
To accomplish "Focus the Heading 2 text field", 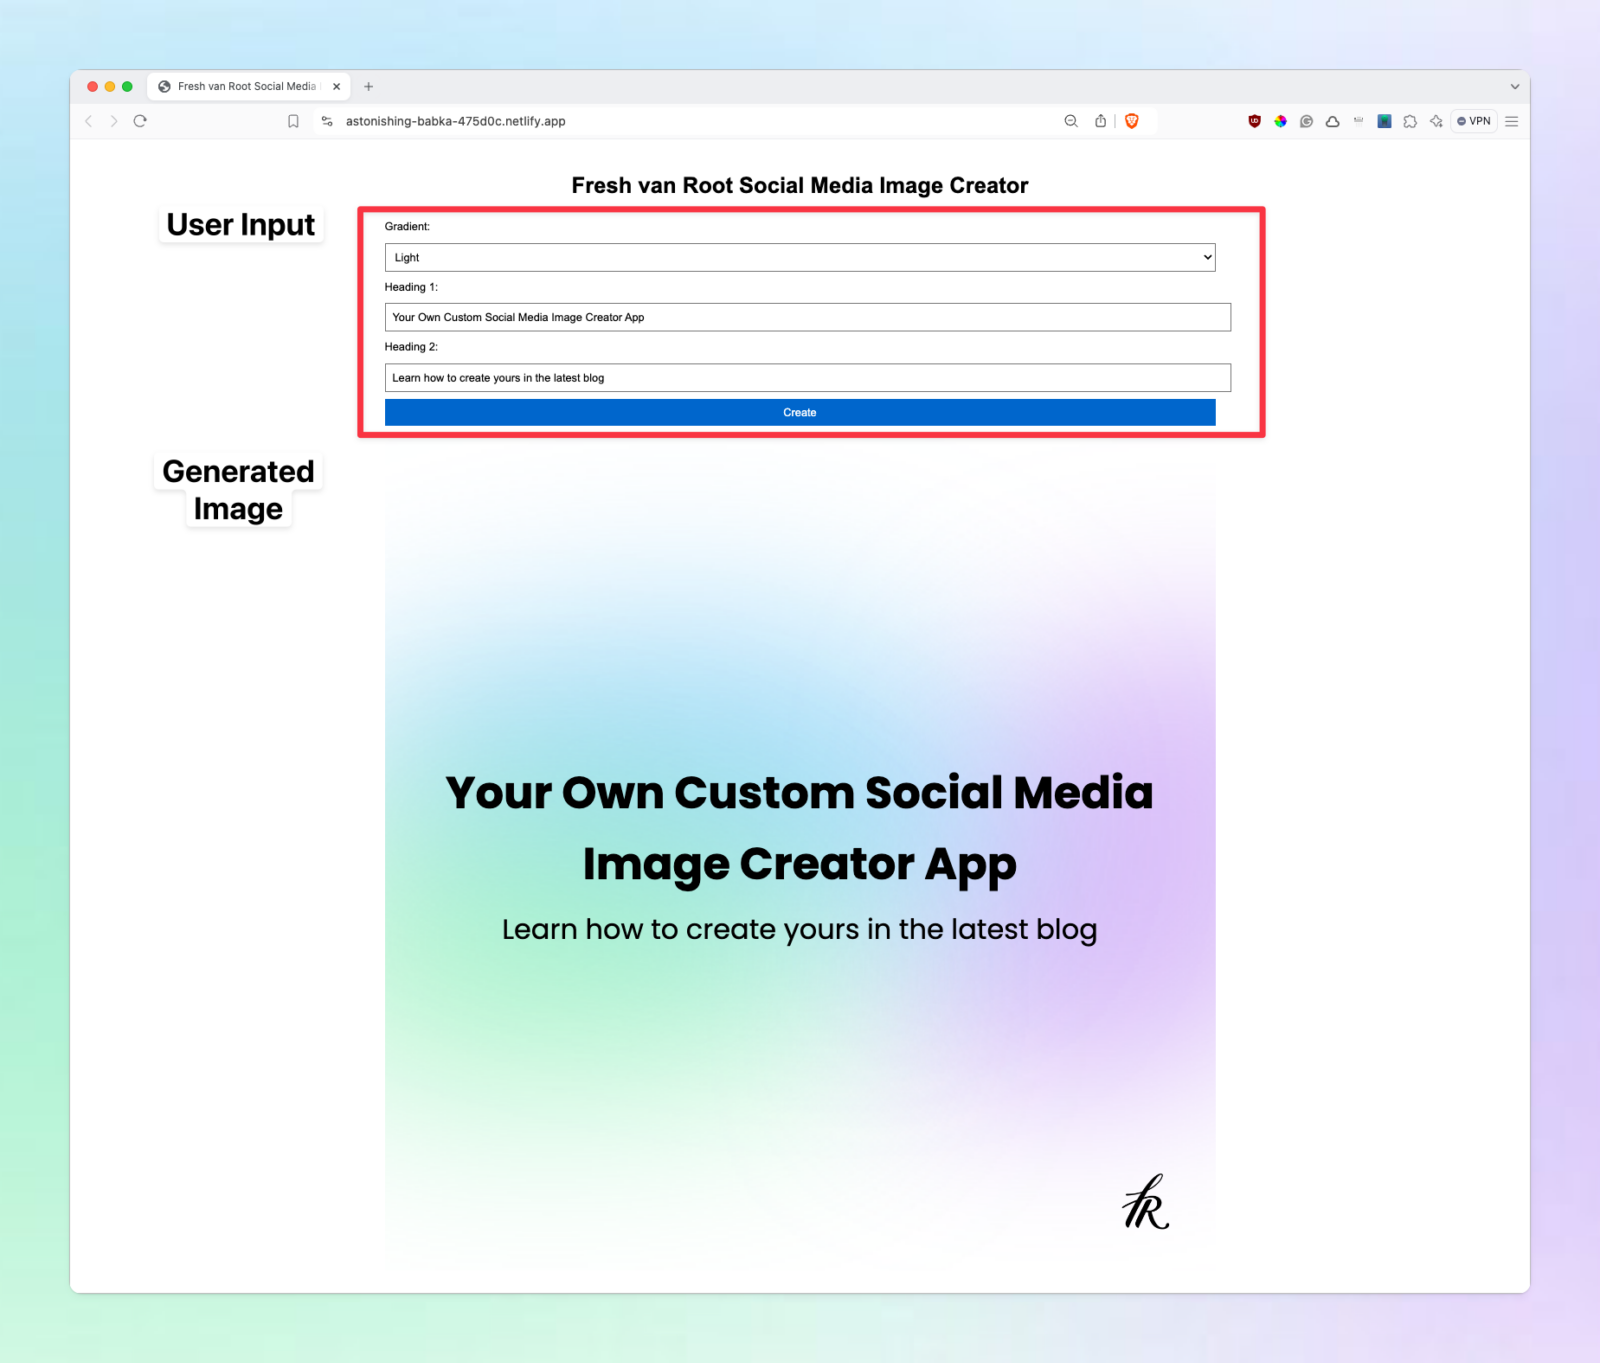I will 808,378.
